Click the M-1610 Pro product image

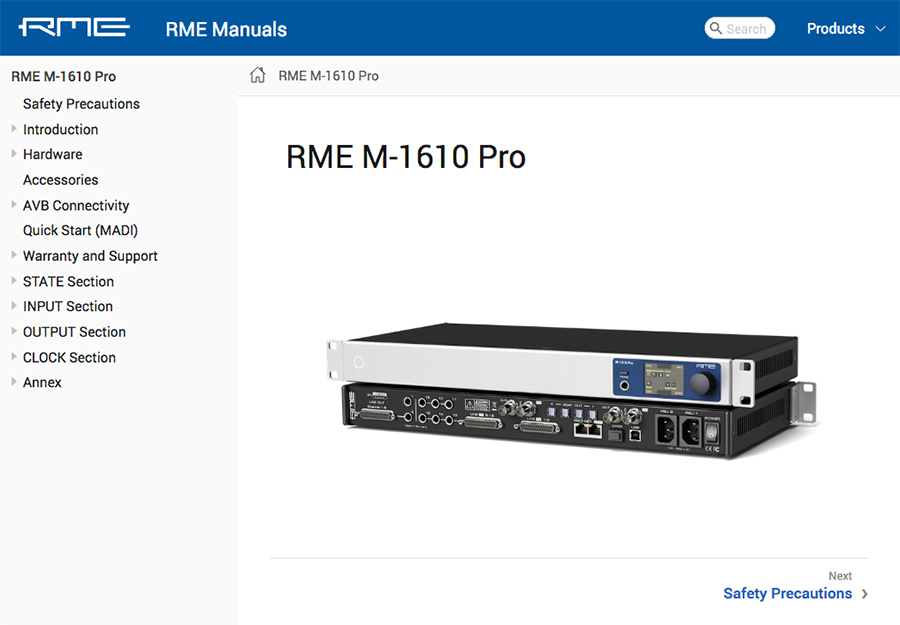pyautogui.click(x=572, y=390)
